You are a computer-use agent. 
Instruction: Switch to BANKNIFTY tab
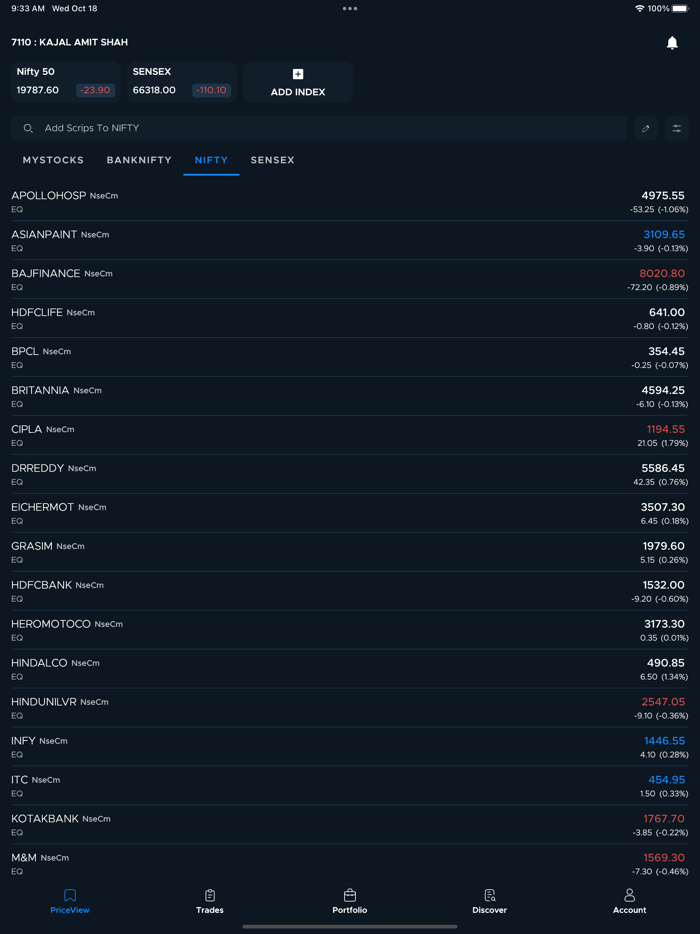click(139, 160)
